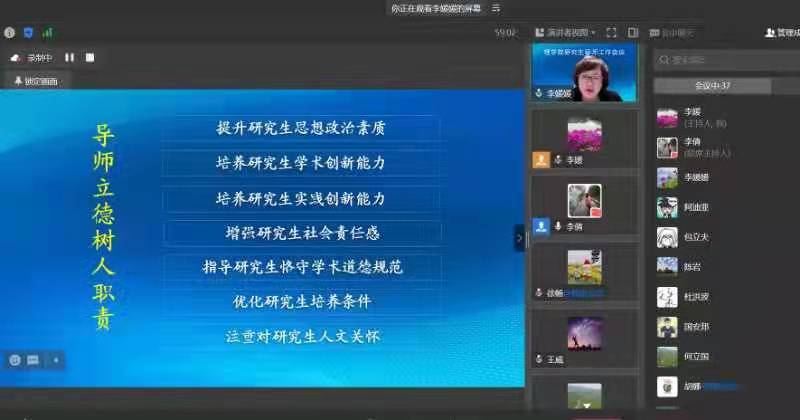Enter fullscreen mode
800x420 pixels.
(x=612, y=33)
